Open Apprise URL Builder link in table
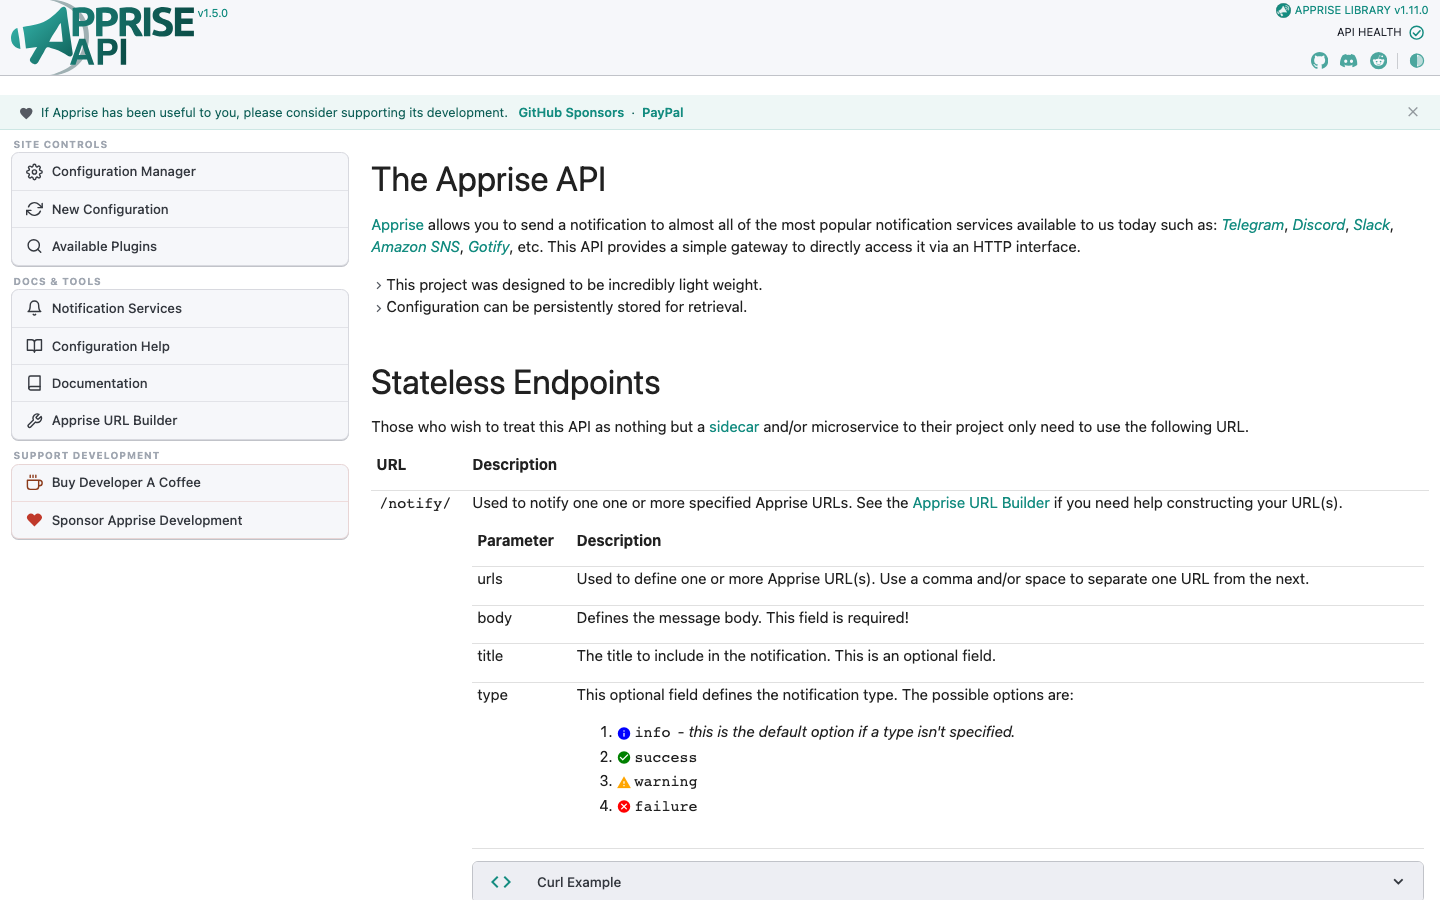The image size is (1440, 900). click(981, 503)
